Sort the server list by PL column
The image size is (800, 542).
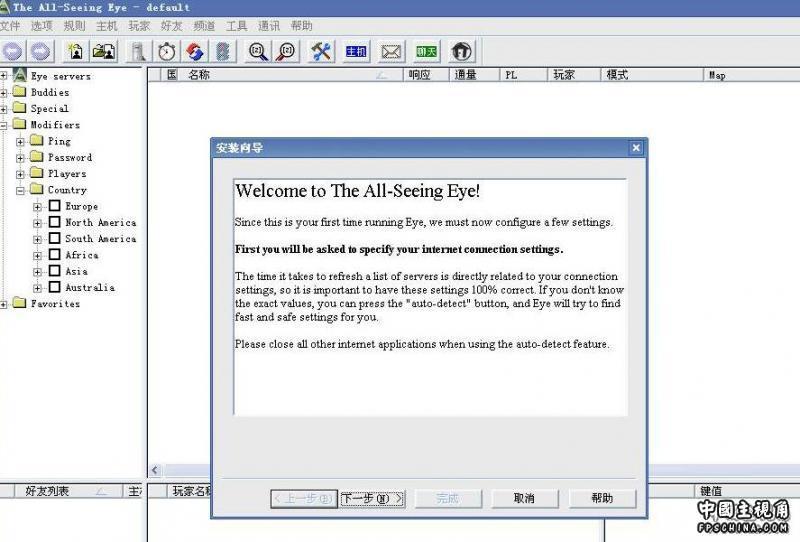[523, 75]
